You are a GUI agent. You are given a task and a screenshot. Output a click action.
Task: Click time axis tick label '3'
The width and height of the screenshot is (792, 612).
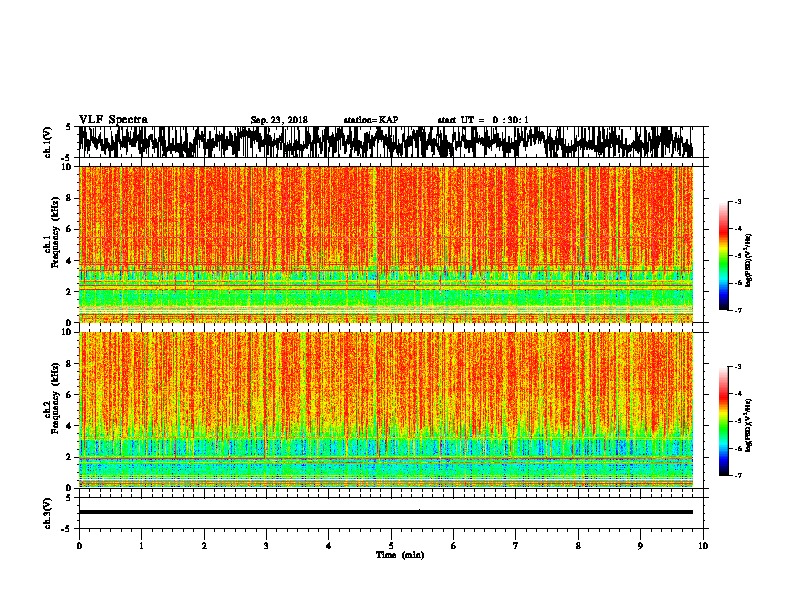click(266, 546)
